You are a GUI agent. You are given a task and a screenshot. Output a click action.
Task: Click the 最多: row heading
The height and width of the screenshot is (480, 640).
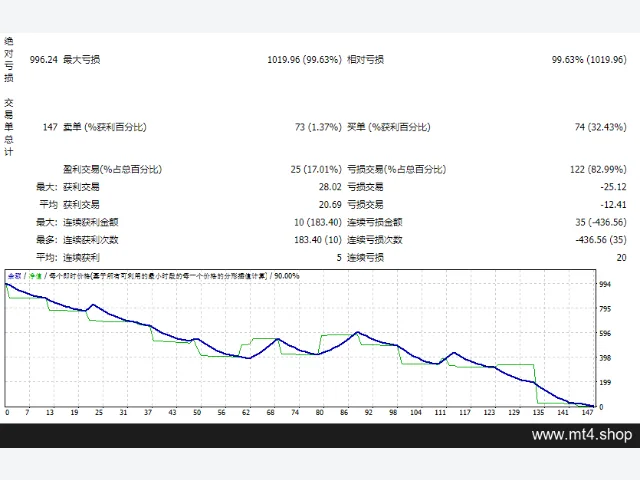[x=47, y=240]
